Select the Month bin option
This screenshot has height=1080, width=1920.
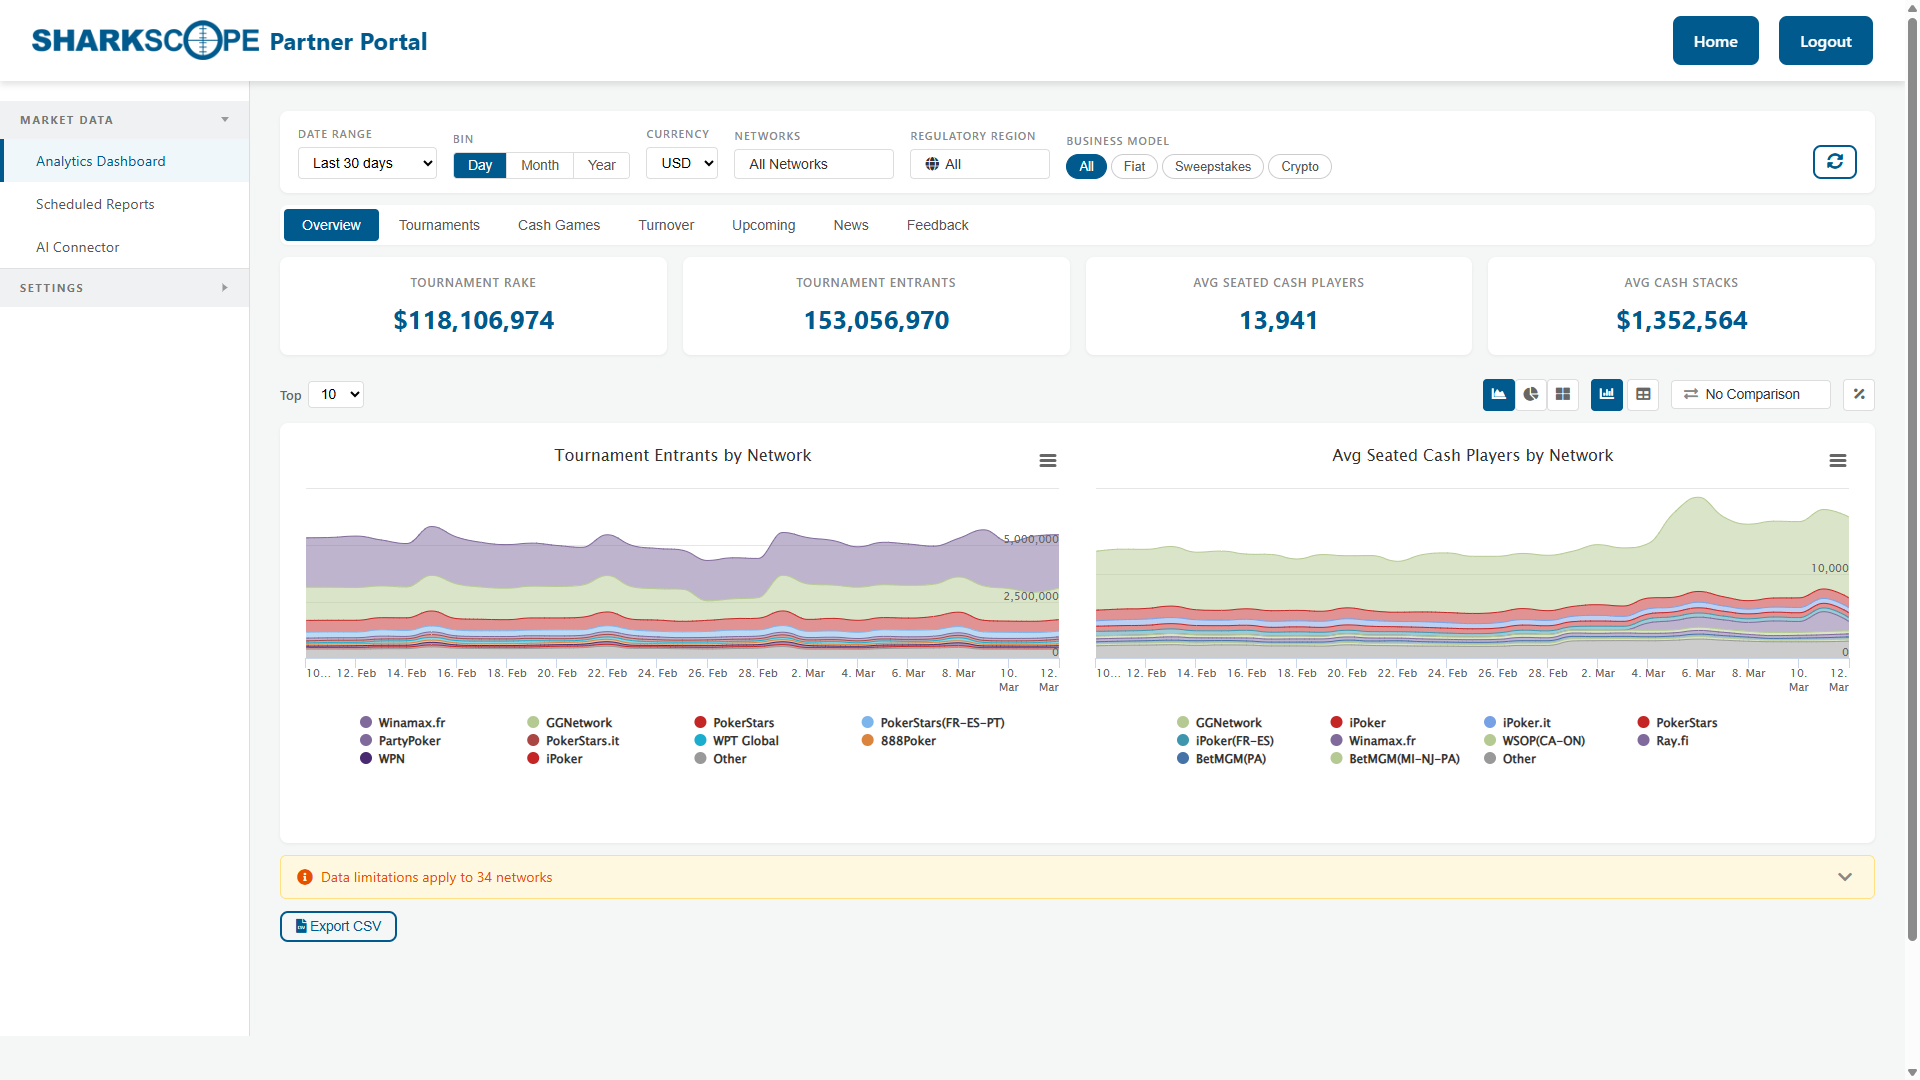pyautogui.click(x=540, y=165)
